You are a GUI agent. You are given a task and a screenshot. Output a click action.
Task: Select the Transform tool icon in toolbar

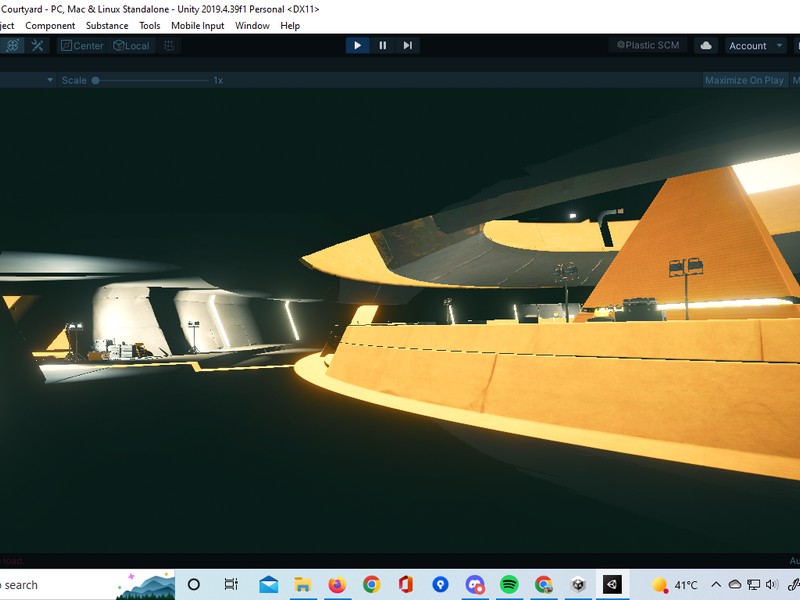click(13, 45)
